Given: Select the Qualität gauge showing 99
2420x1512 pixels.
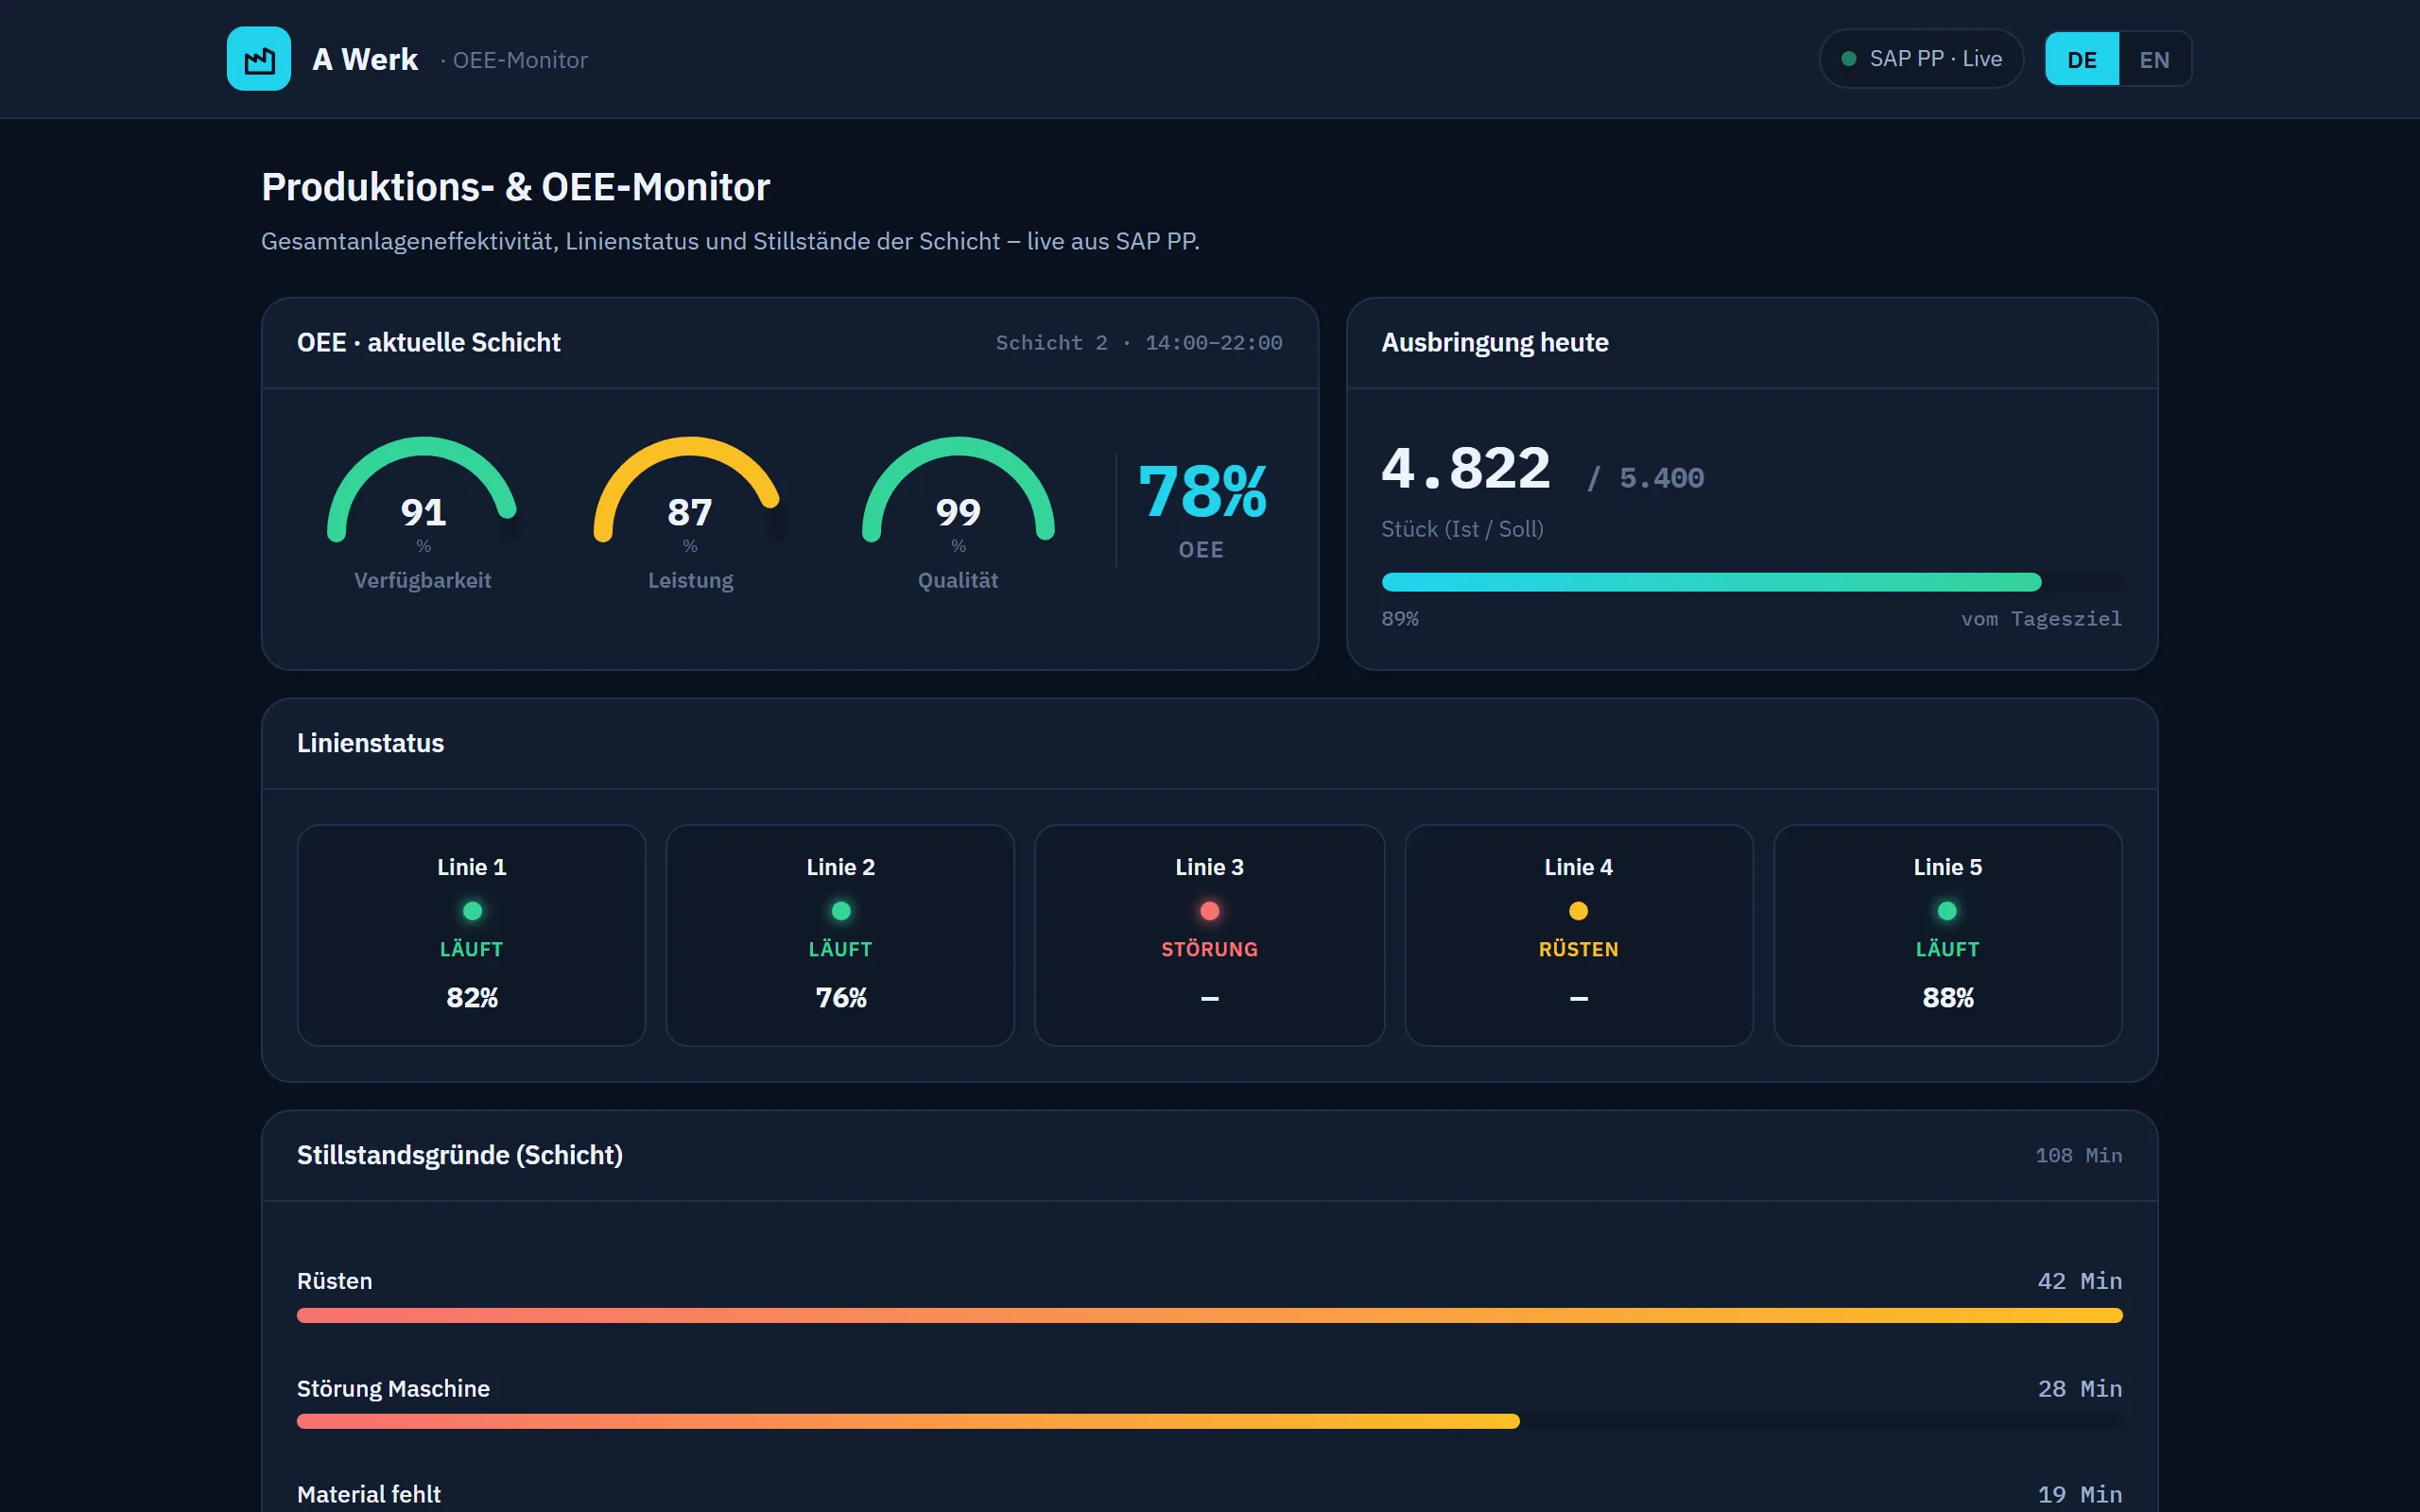Looking at the screenshot, I should coord(957,514).
